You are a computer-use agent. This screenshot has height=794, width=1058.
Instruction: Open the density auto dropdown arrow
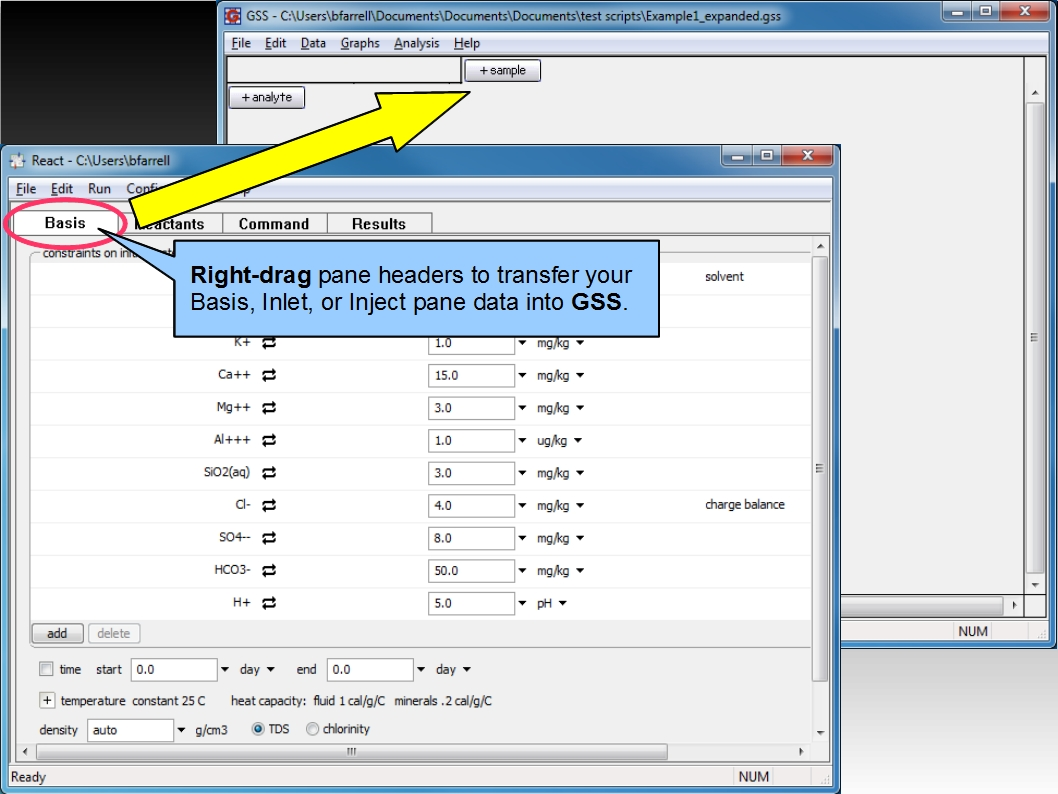[182, 730]
